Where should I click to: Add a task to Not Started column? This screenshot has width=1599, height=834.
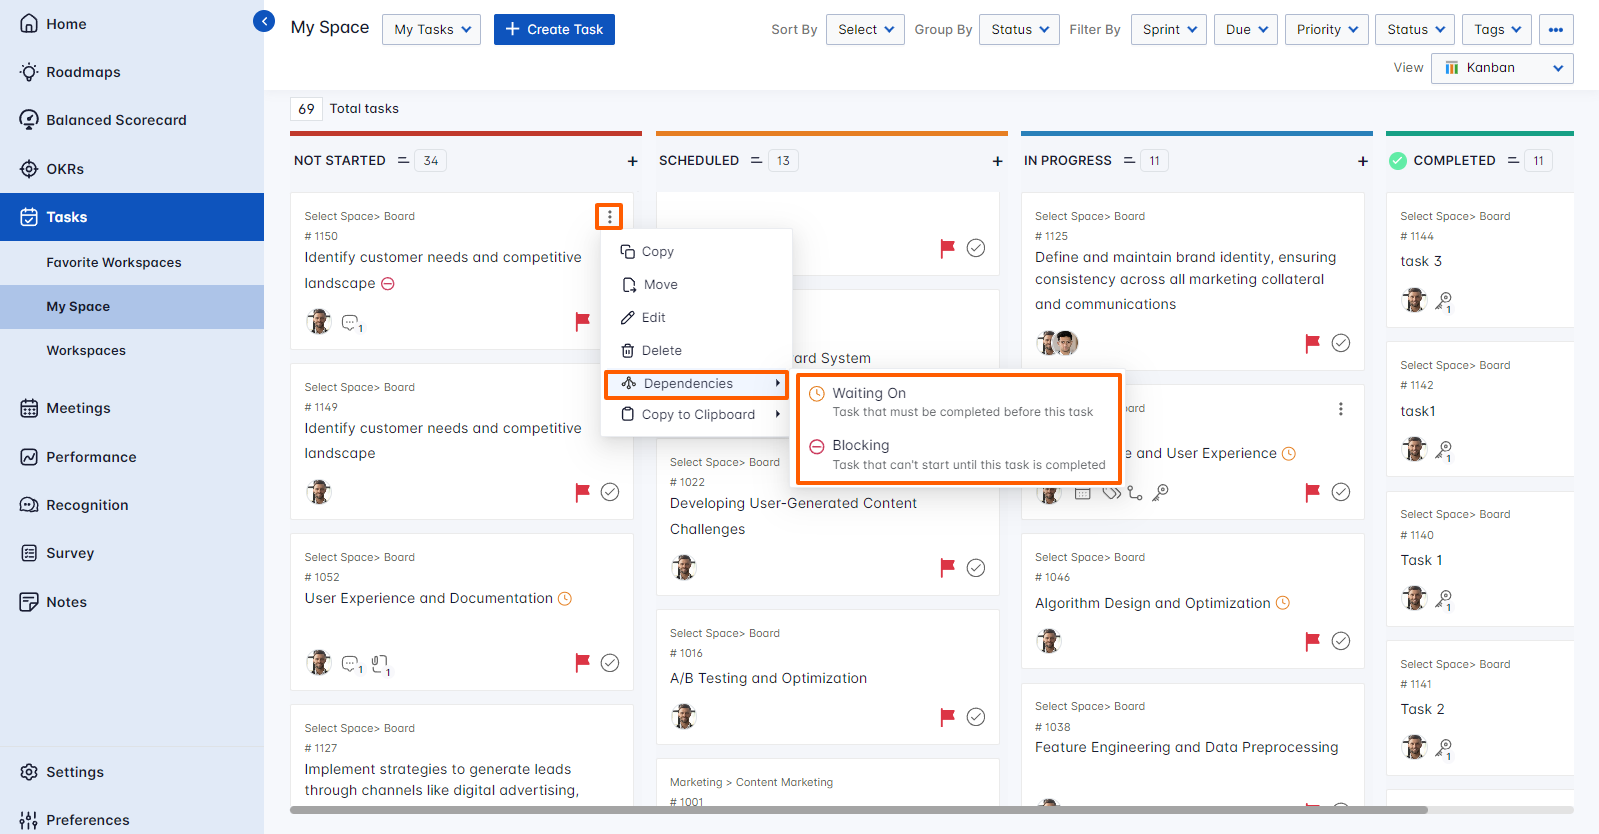click(632, 161)
